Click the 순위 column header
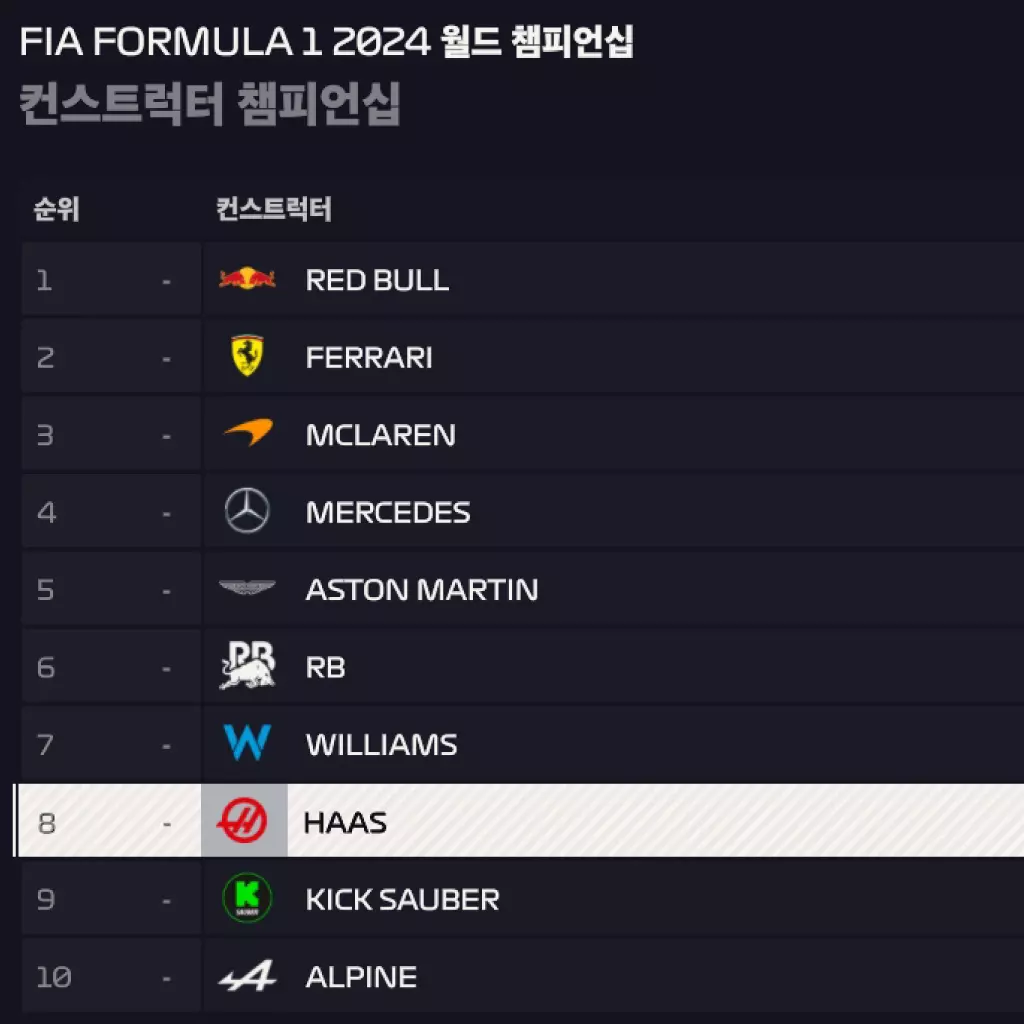1024x1024 pixels. coord(56,209)
